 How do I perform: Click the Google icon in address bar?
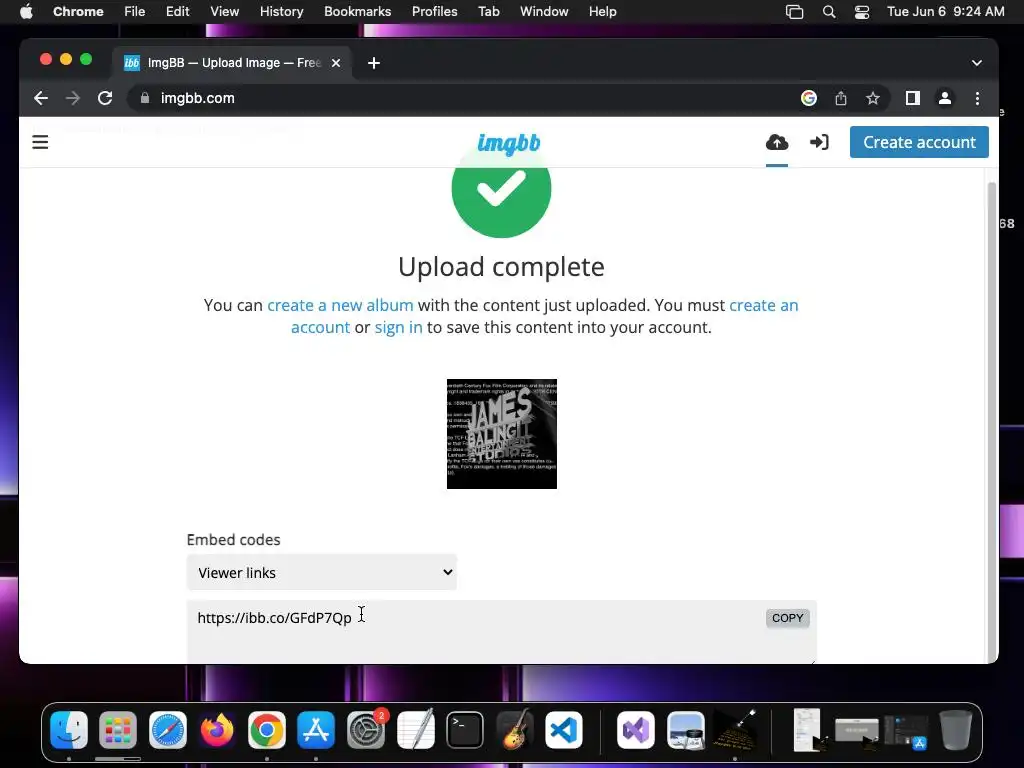pyautogui.click(x=808, y=98)
